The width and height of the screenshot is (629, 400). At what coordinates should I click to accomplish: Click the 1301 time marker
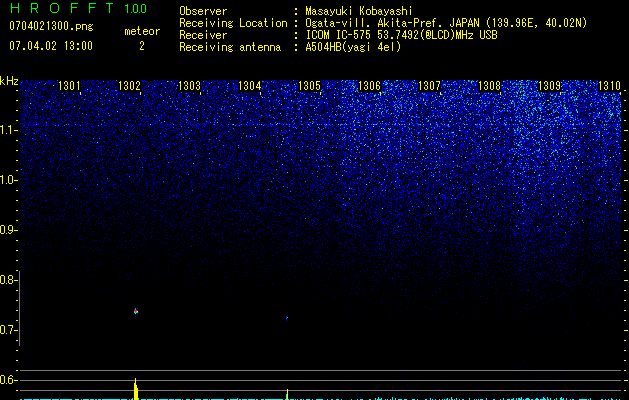tap(69, 86)
